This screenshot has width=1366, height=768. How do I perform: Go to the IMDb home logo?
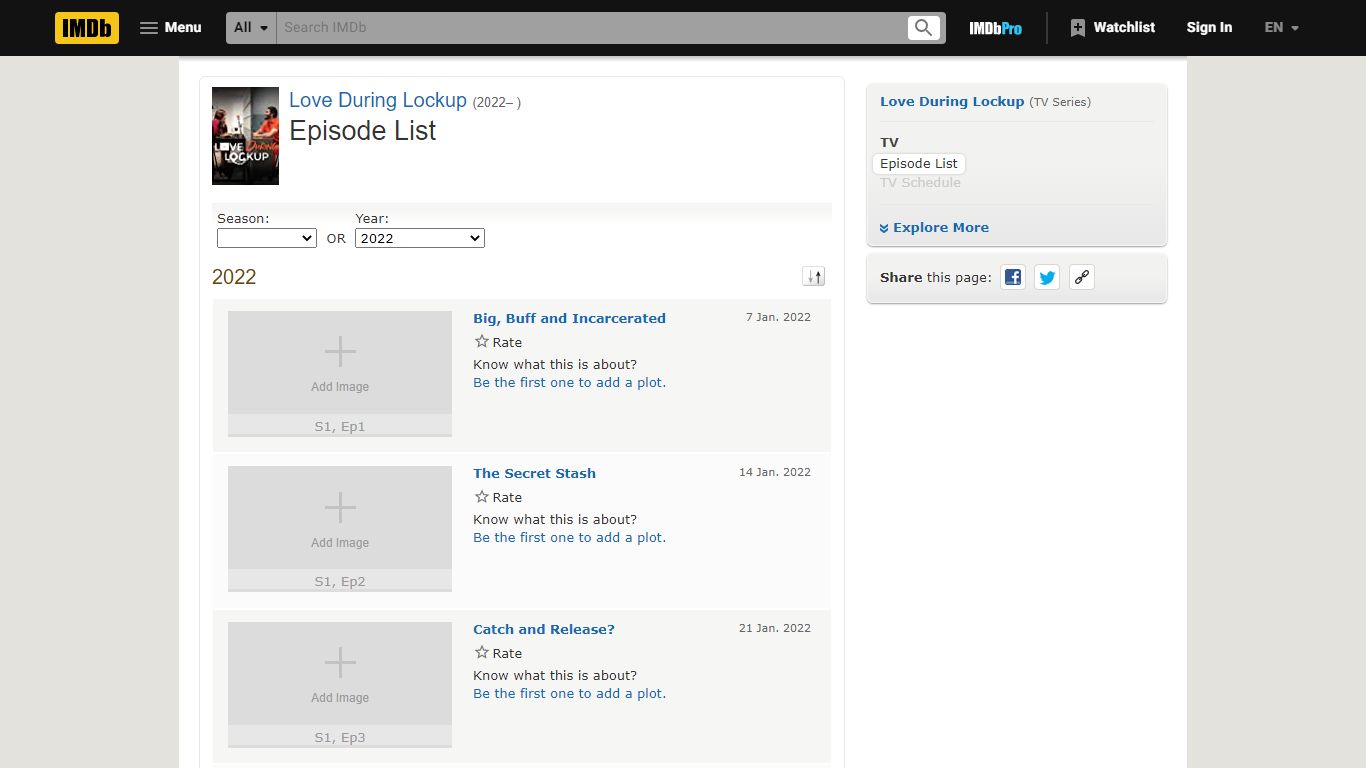[87, 28]
